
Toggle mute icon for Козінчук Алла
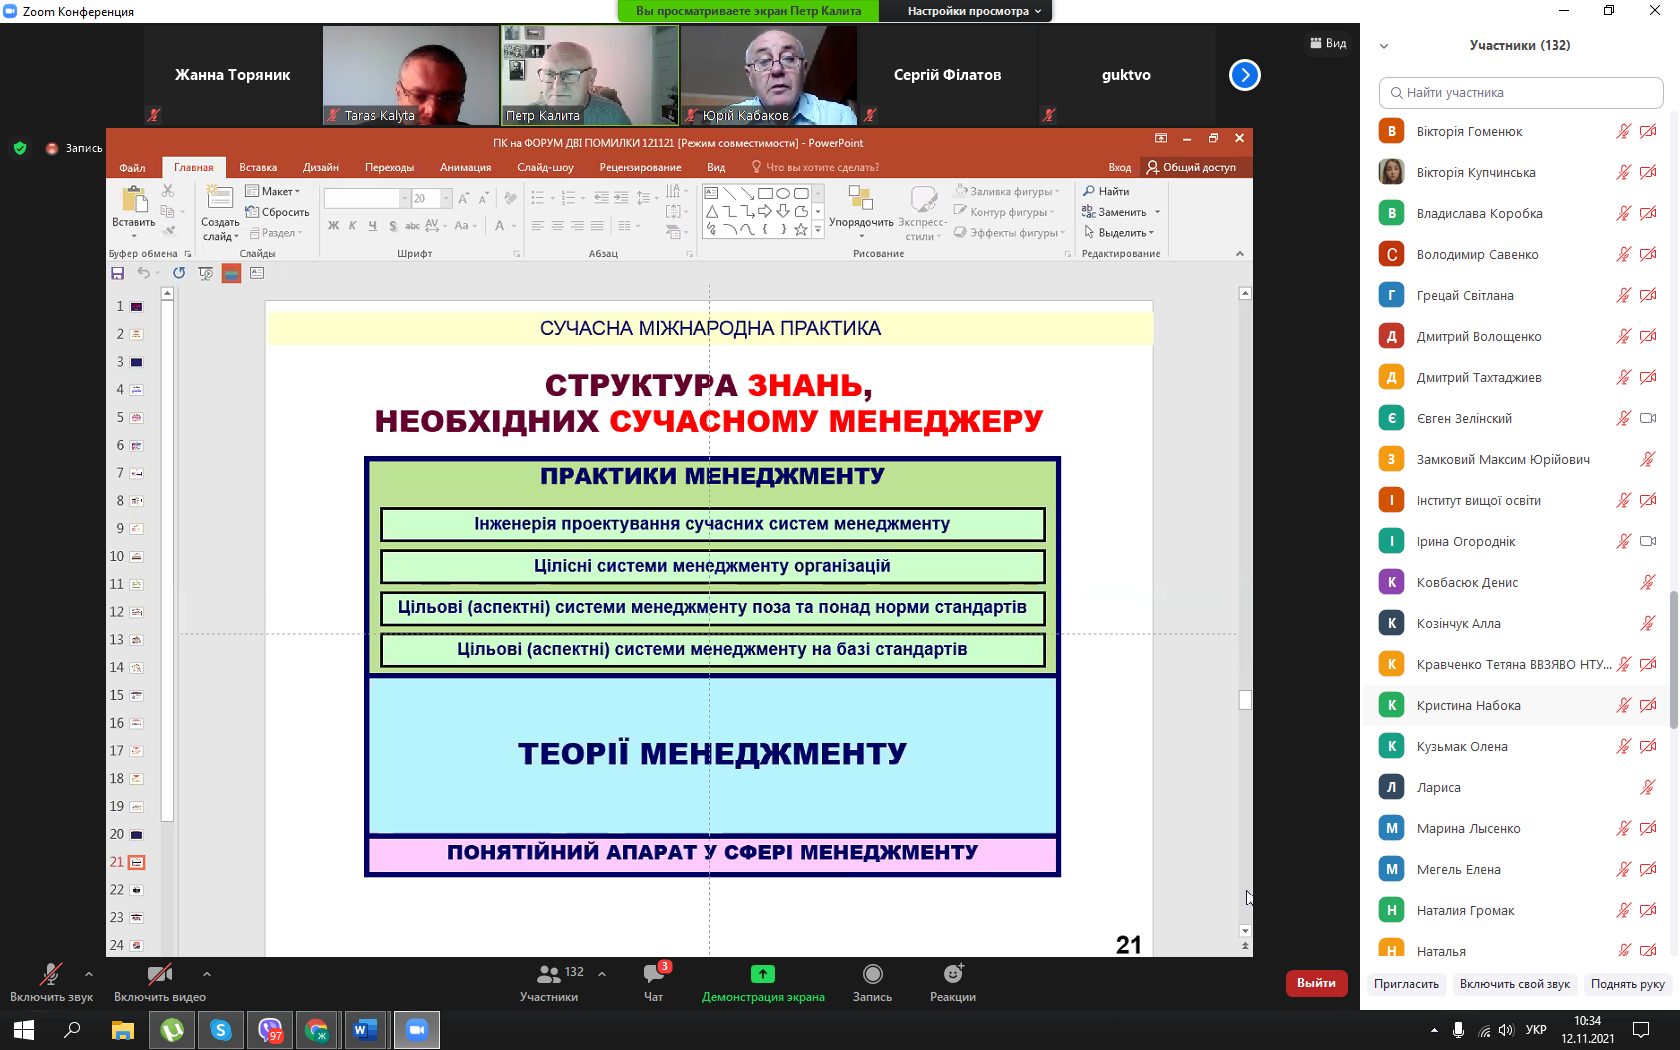point(1648,623)
